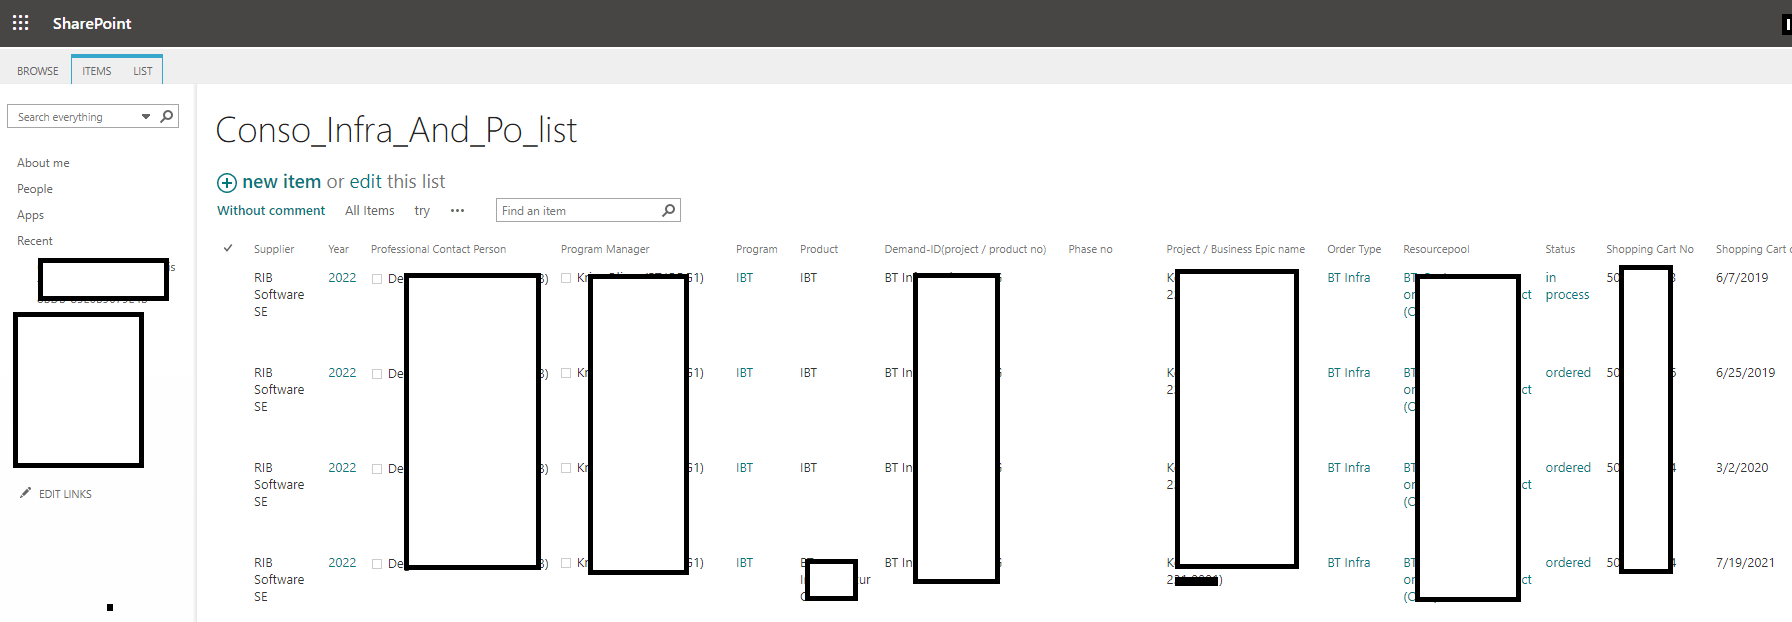
Task: Click the Conso_Infra_And_Po_list page title
Action: (396, 130)
